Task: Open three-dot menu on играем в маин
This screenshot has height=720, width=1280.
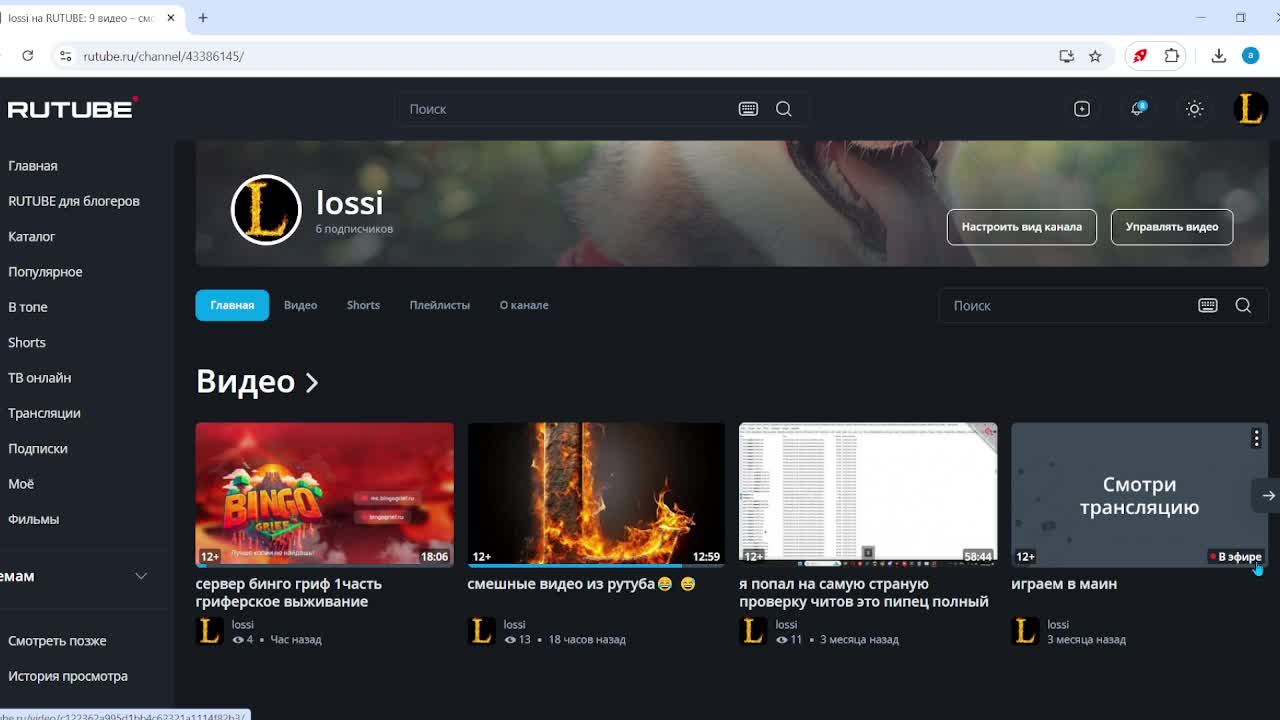Action: (1256, 438)
